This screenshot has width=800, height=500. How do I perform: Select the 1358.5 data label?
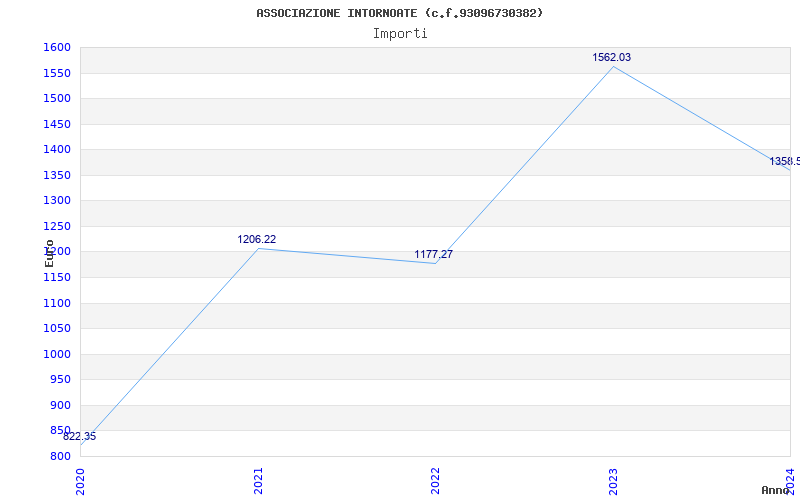(x=785, y=162)
